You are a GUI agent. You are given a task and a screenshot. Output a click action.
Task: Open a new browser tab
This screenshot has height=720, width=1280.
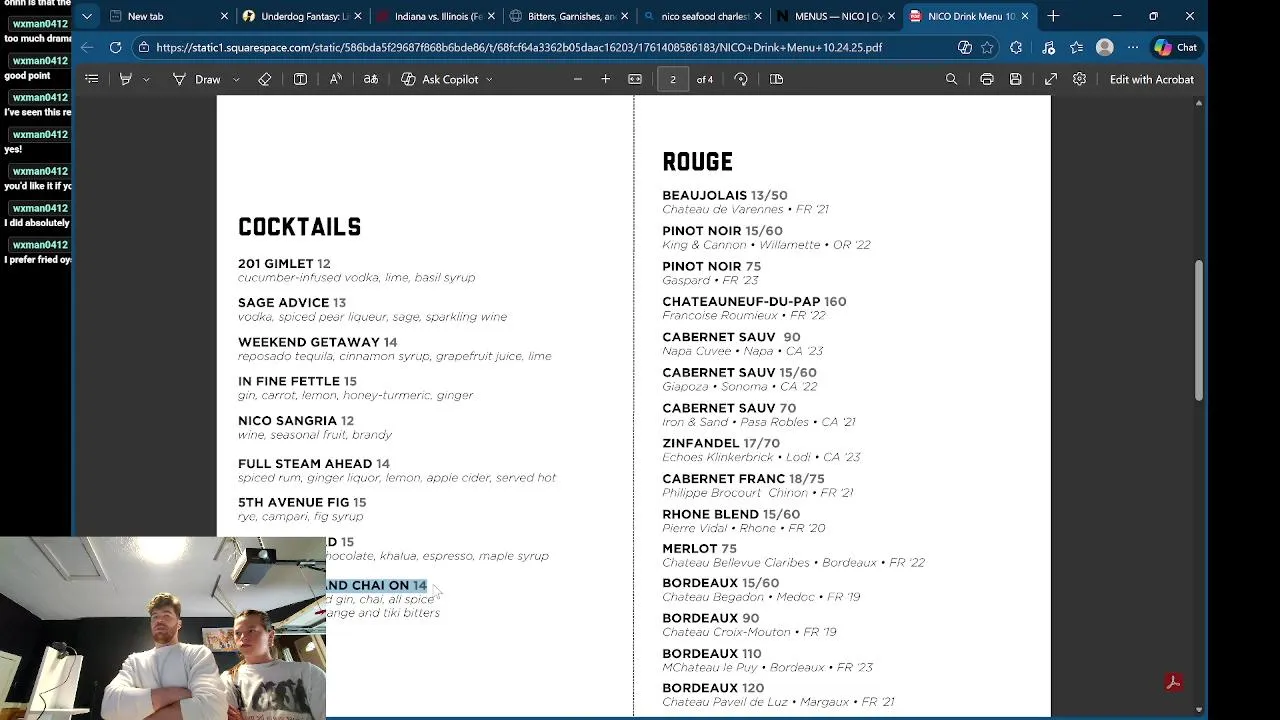point(1053,16)
